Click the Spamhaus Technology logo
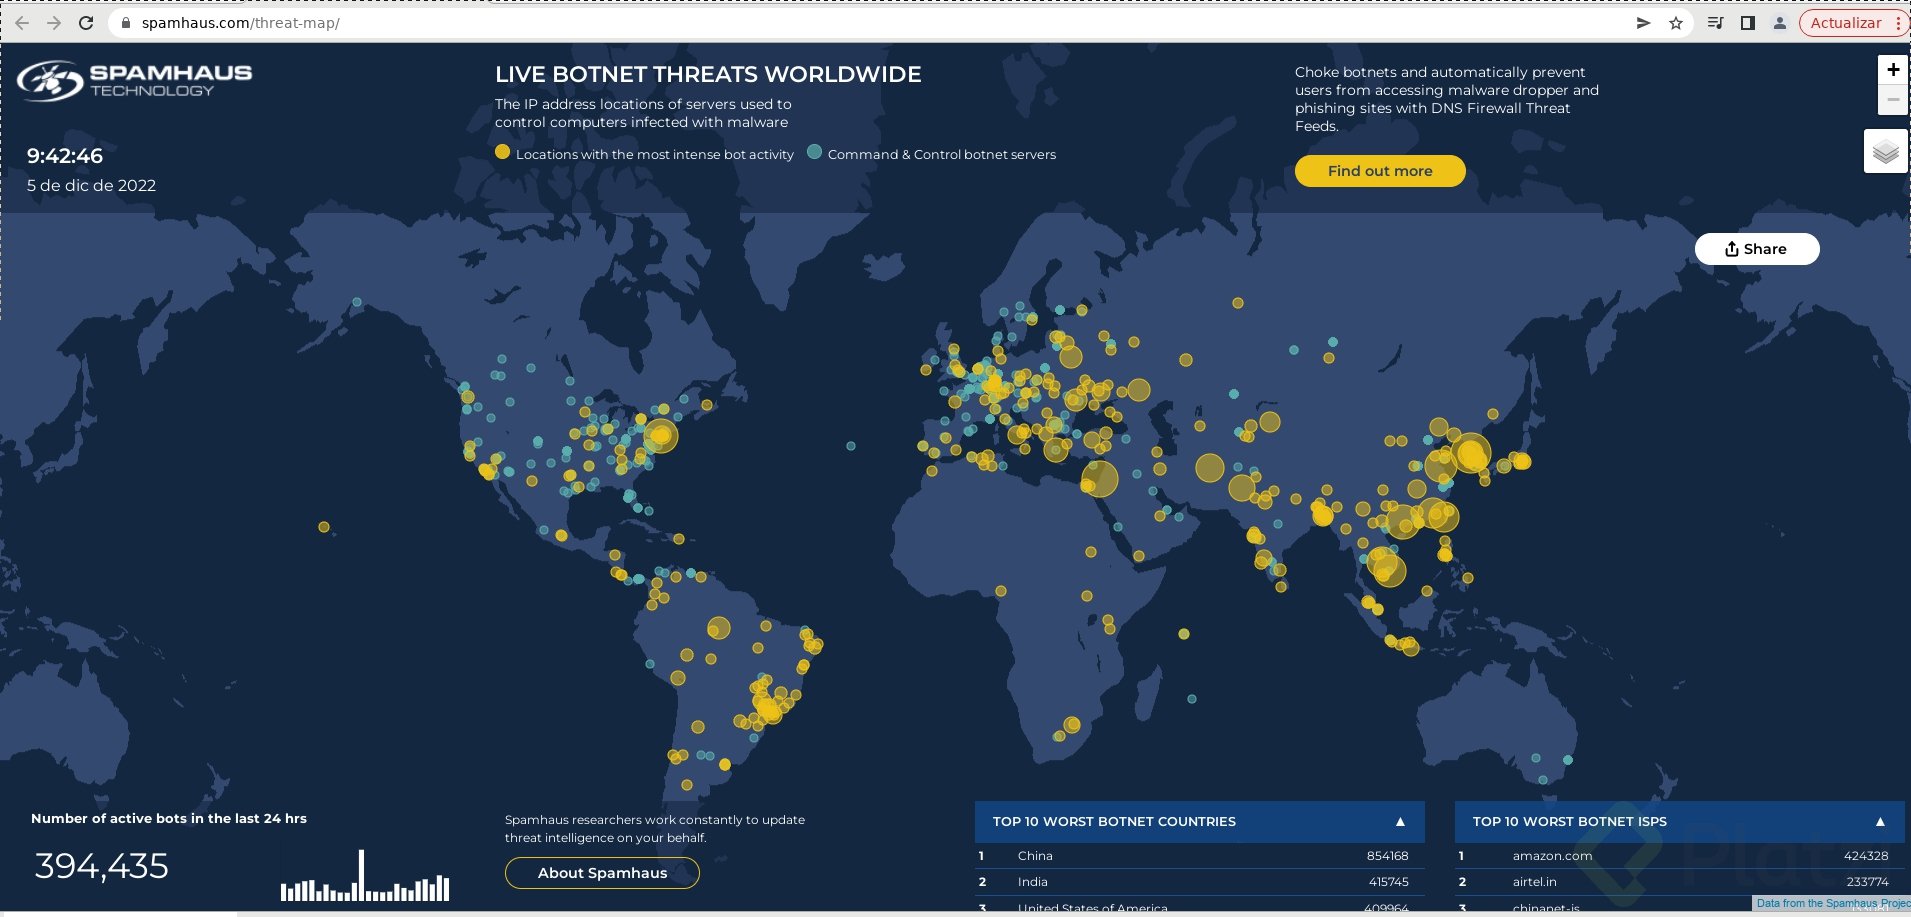The height and width of the screenshot is (917, 1911). click(x=135, y=81)
